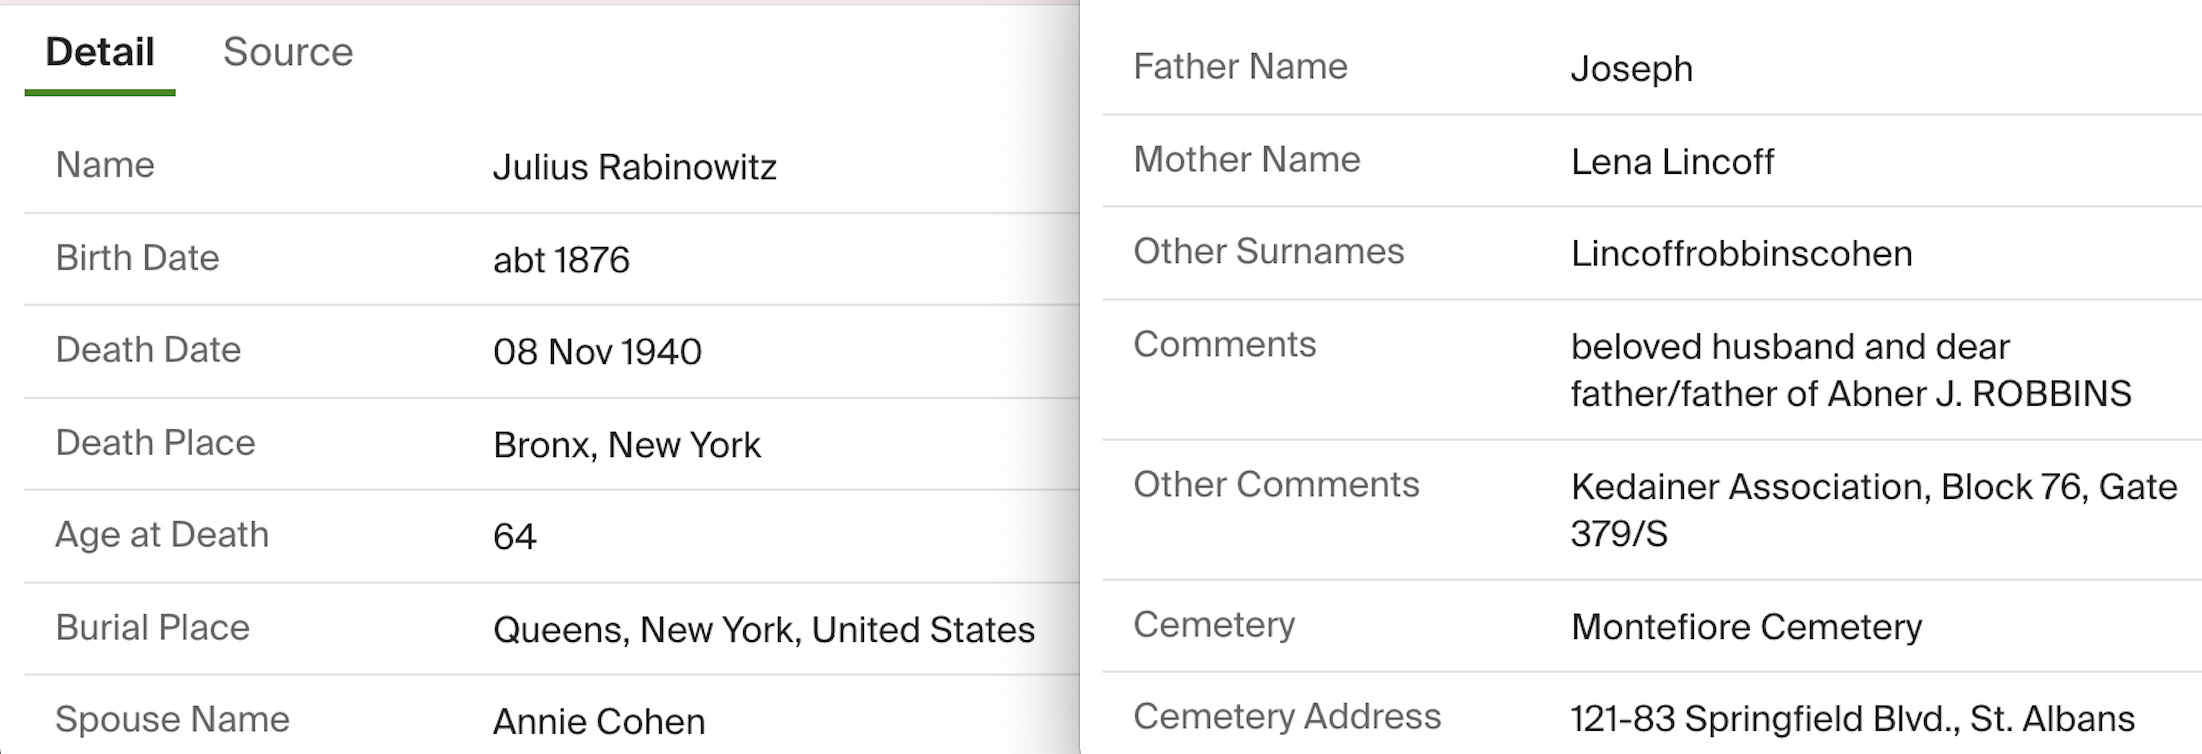This screenshot has height=754, width=2202.
Task: Click the spouse name Annie Cohen
Action: point(599,722)
